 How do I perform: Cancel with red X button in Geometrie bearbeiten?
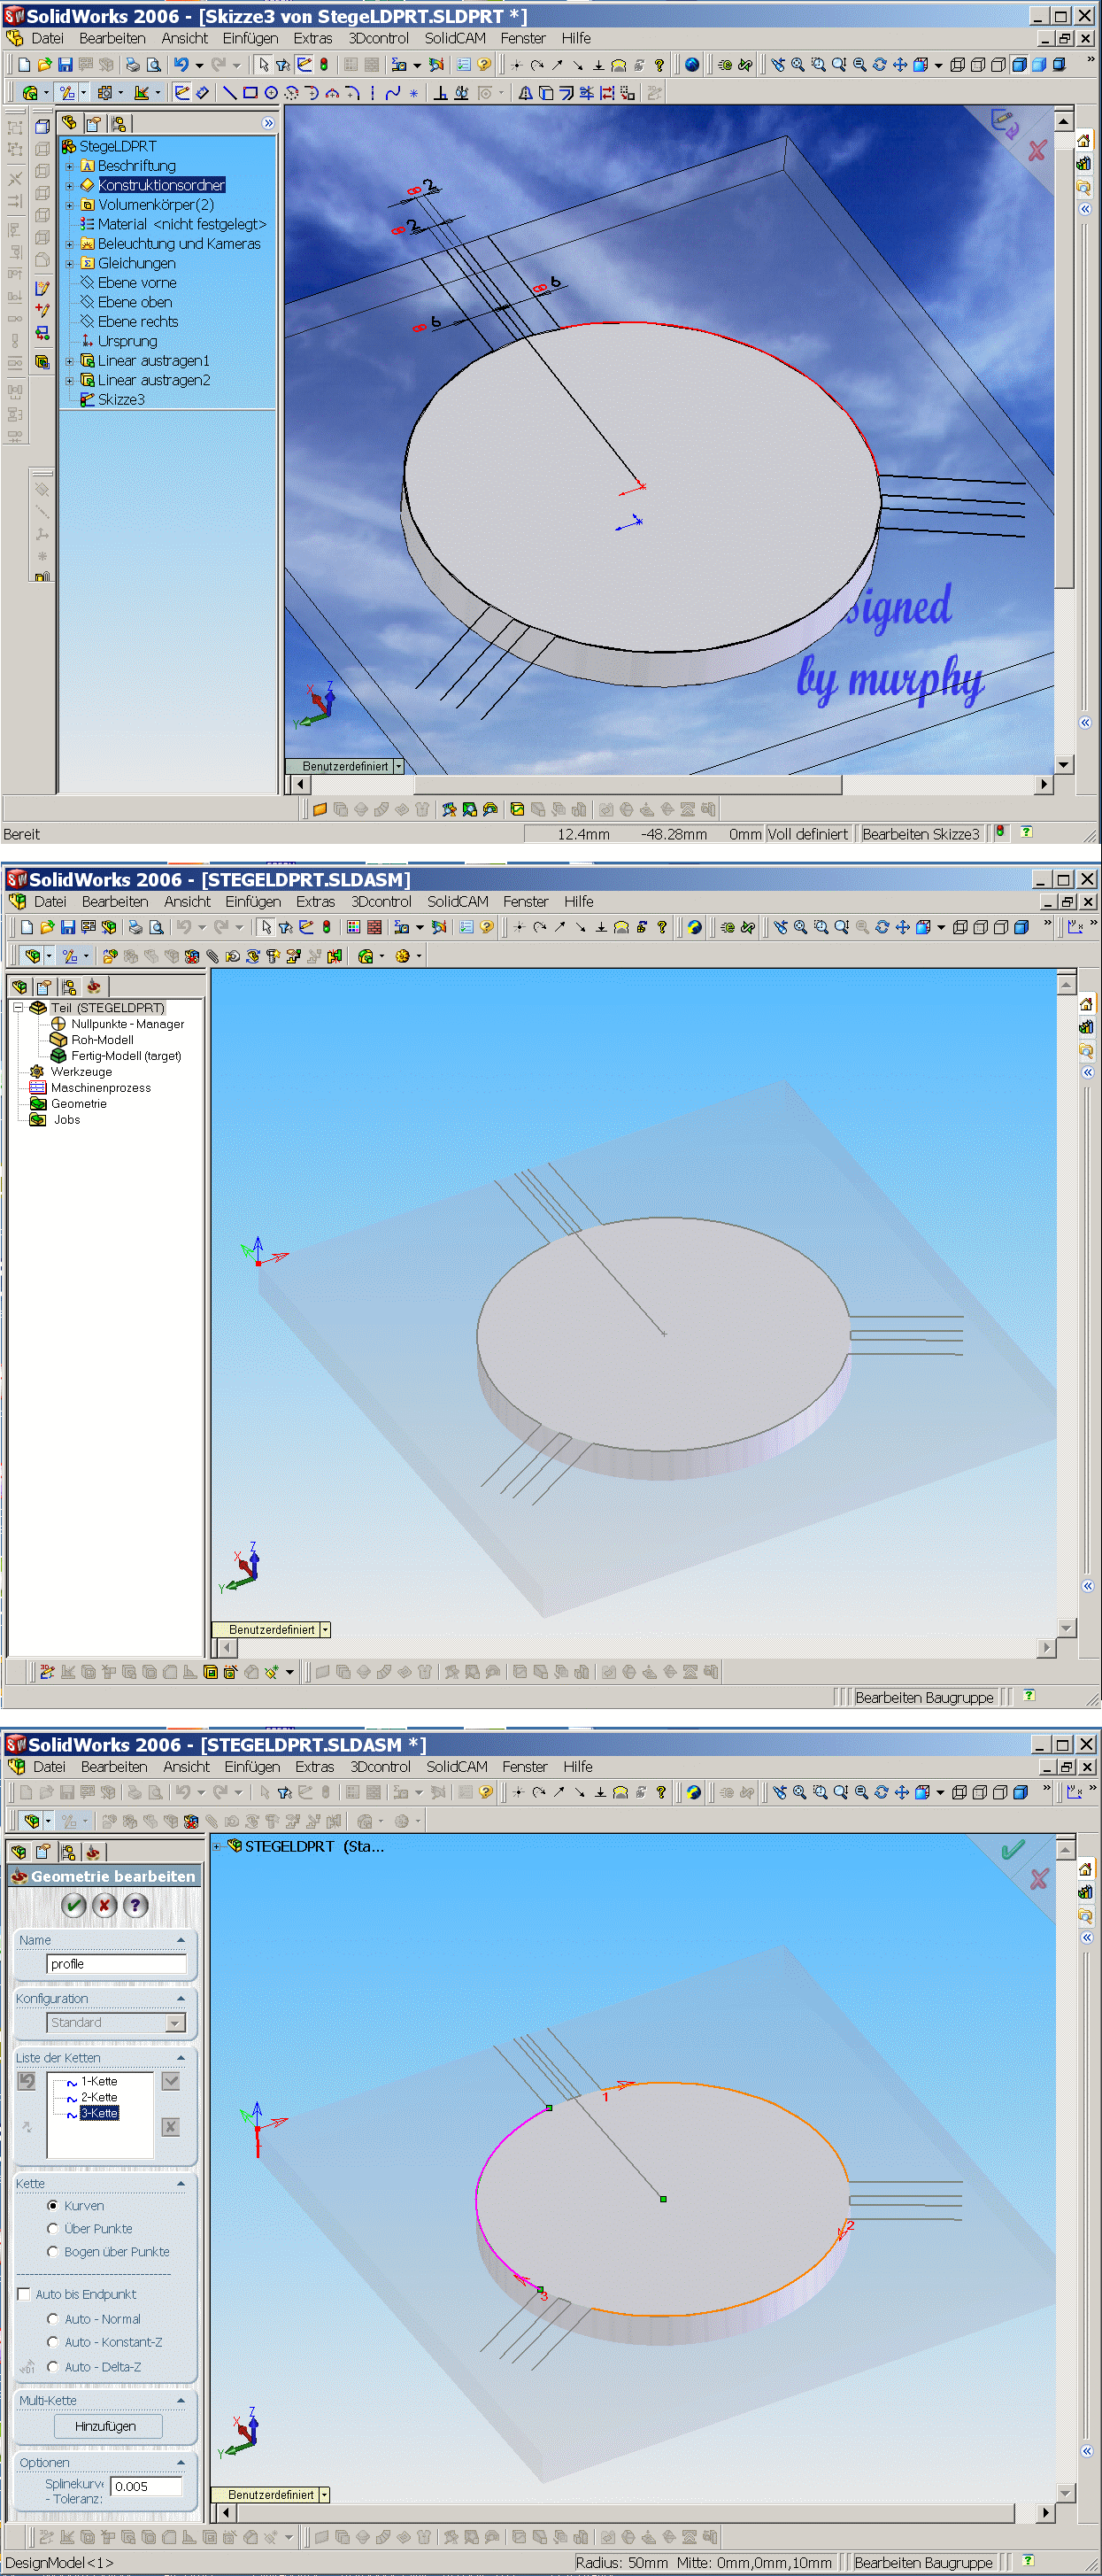[x=104, y=1905]
